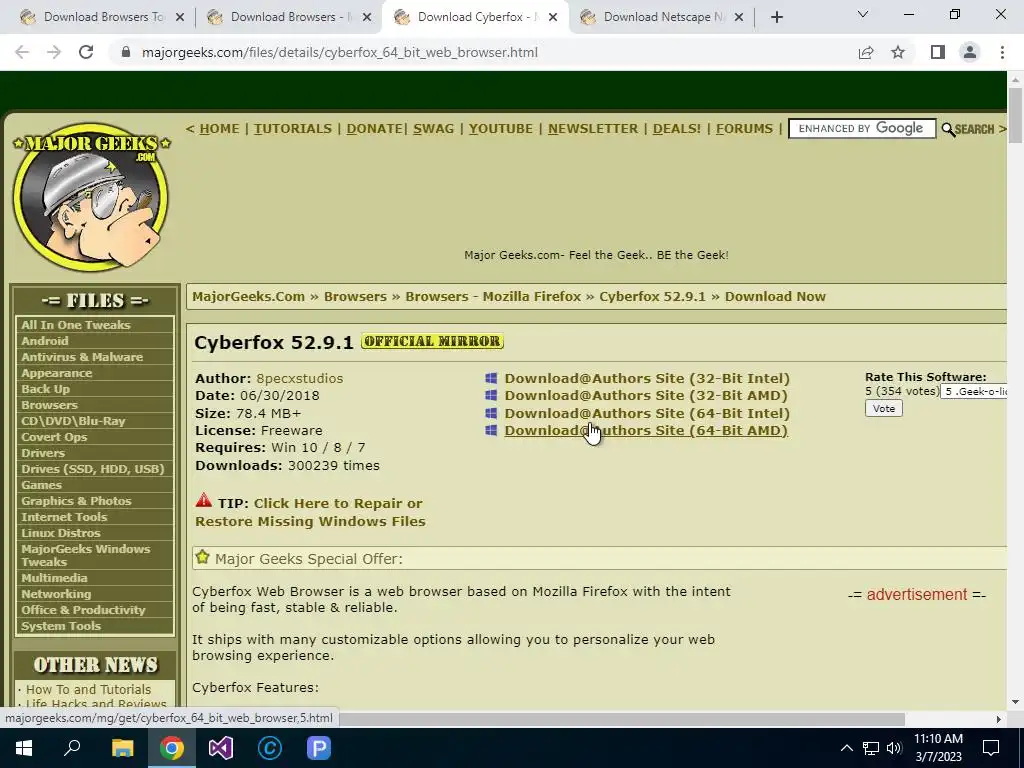This screenshot has width=1024, height=768.
Task: Click the Google enhanced search field
Action: (862, 129)
